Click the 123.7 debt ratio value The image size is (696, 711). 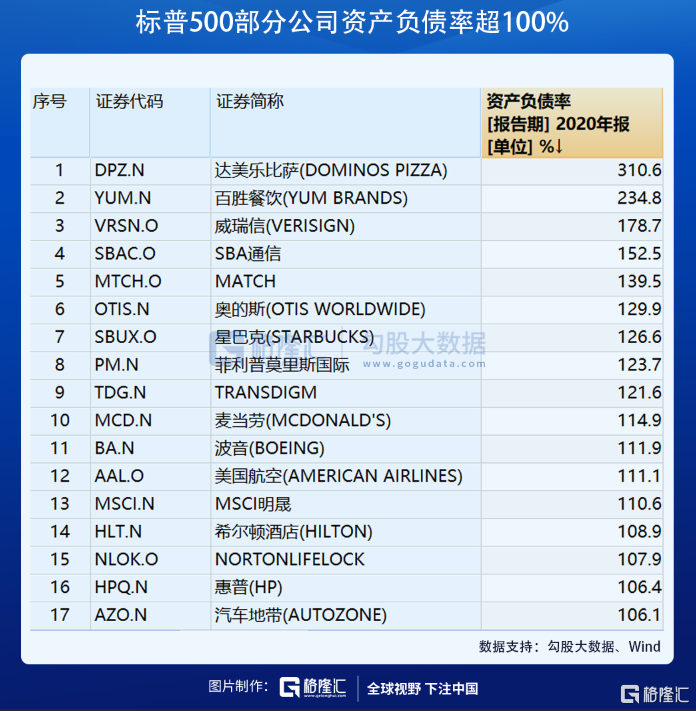pyautogui.click(x=639, y=365)
